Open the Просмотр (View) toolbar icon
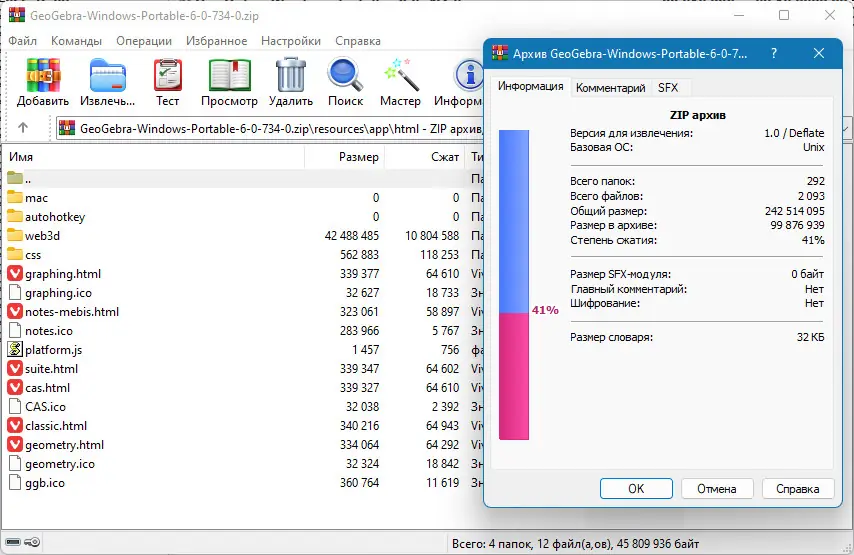Screen dimensions: 854x555 pyautogui.click(x=229, y=75)
